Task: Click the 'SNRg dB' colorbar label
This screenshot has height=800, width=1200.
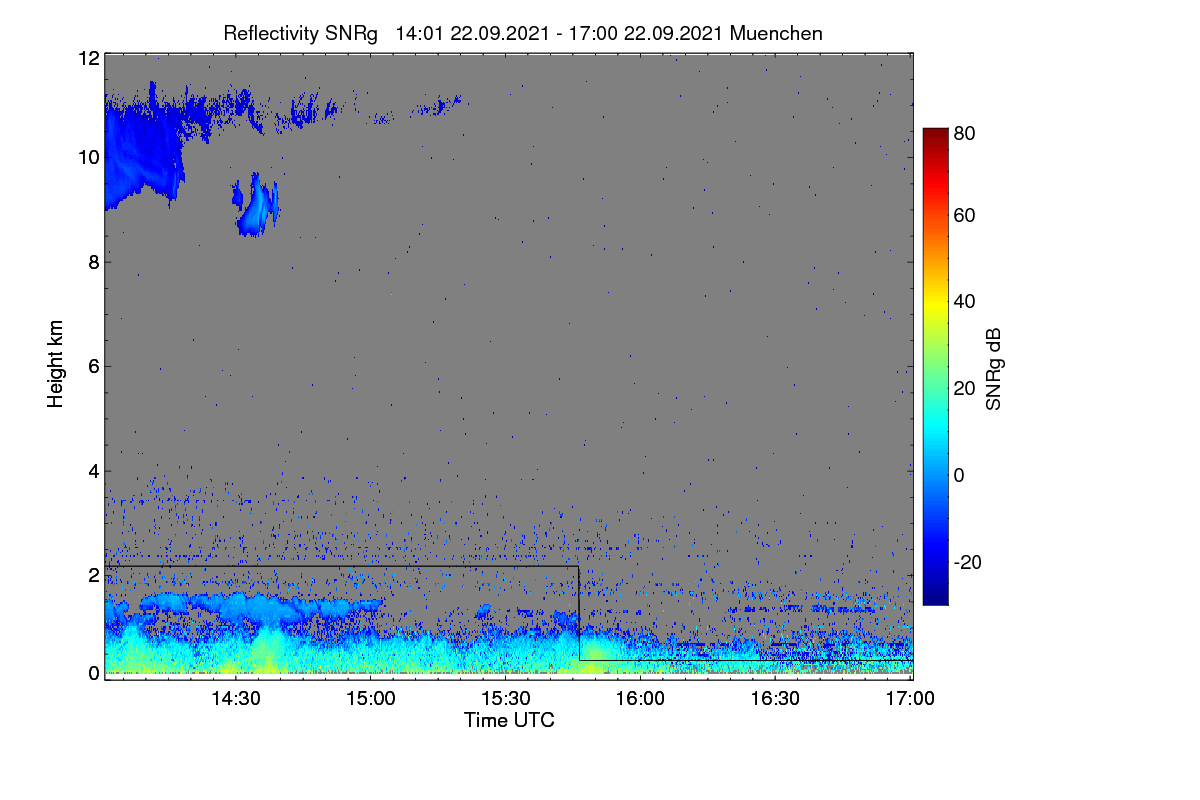Action: (994, 368)
